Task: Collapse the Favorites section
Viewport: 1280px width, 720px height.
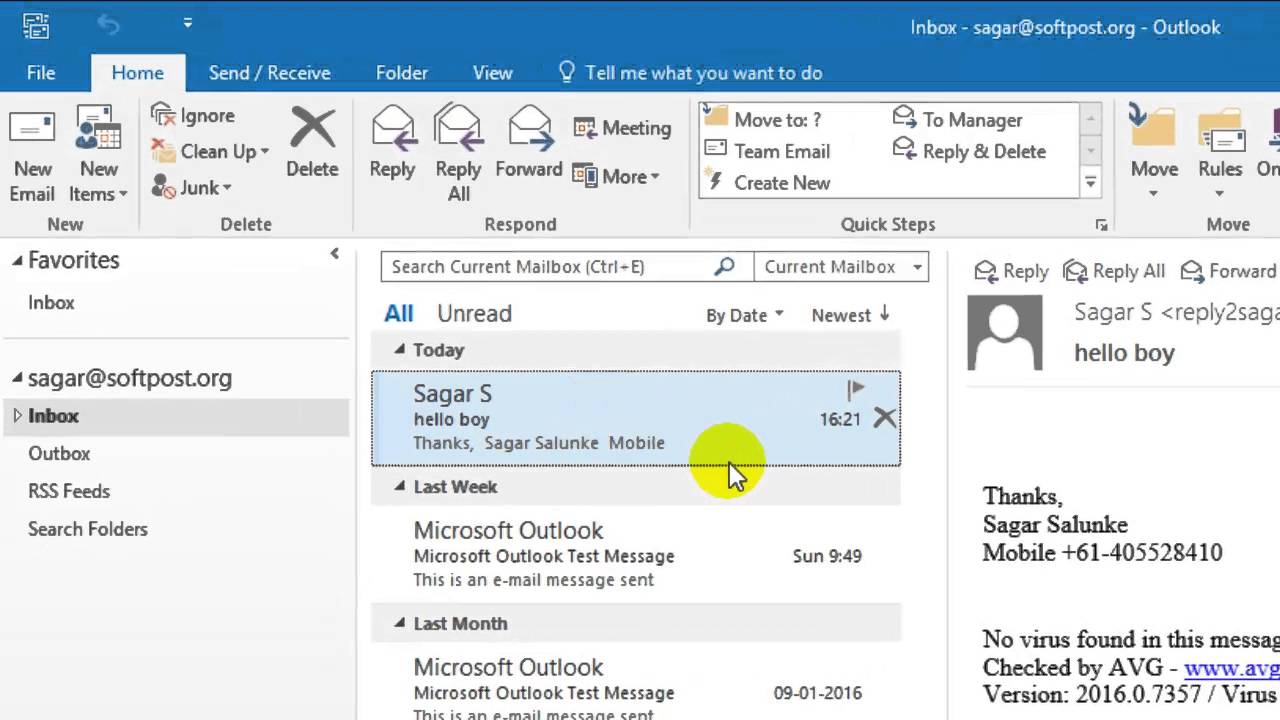Action: 17,260
